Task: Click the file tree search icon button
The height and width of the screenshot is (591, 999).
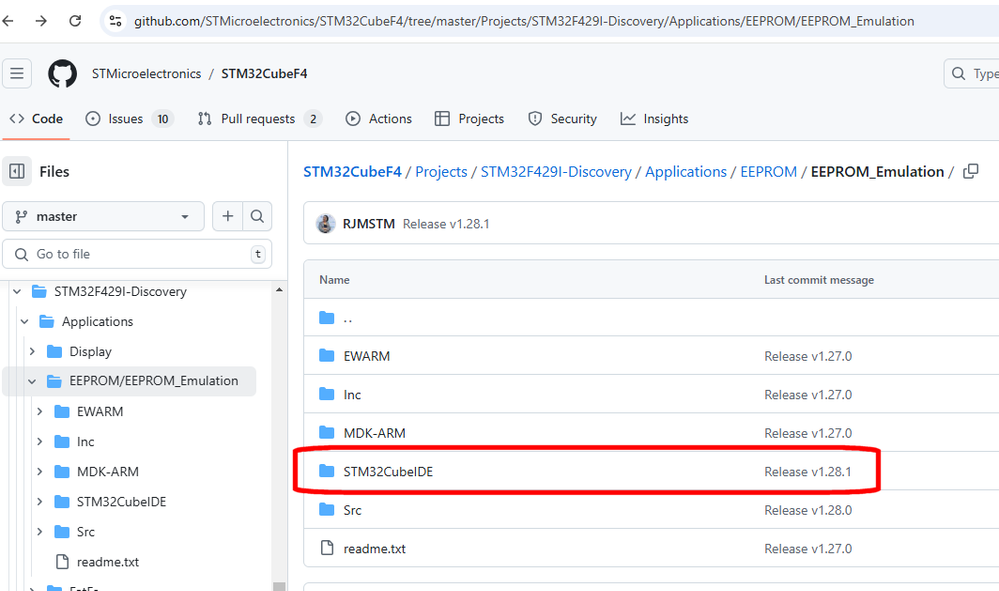Action: [257, 217]
